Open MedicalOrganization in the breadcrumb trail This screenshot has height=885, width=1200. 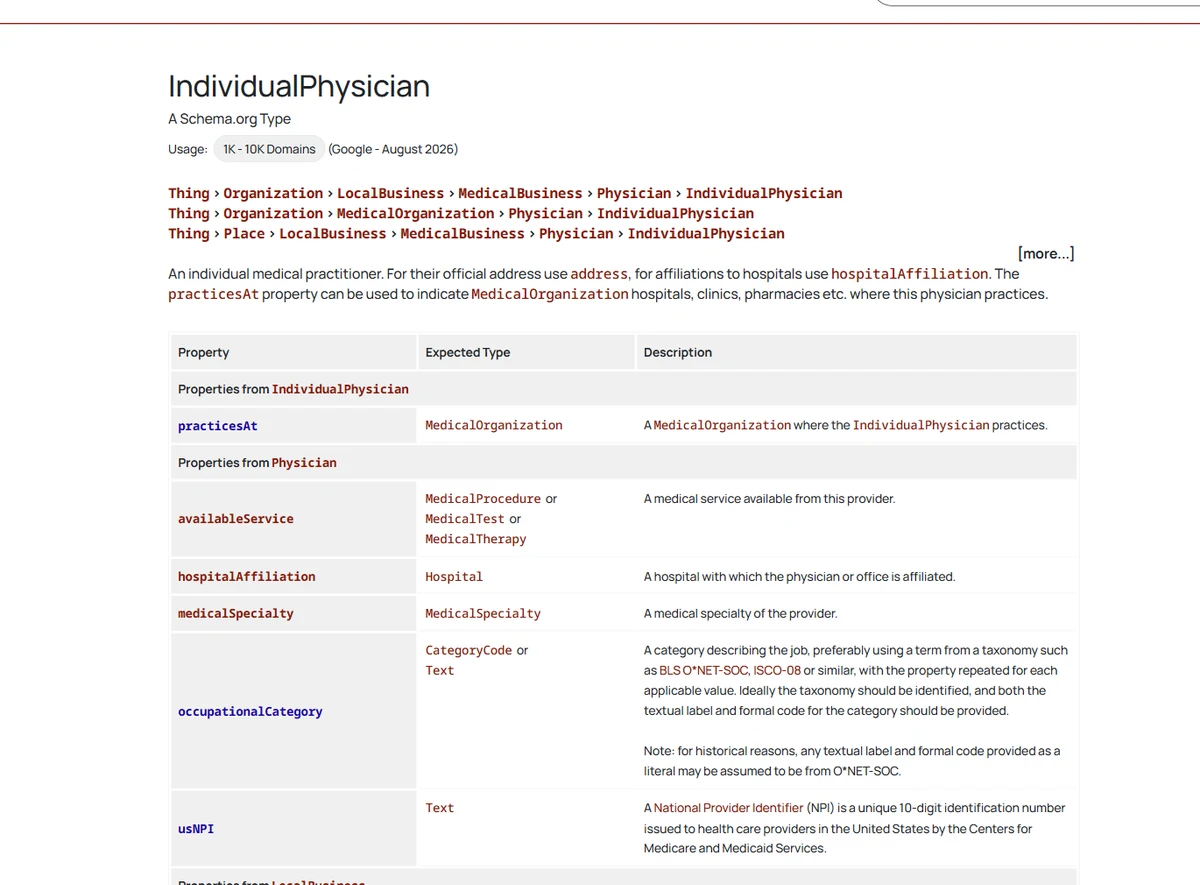coord(416,213)
